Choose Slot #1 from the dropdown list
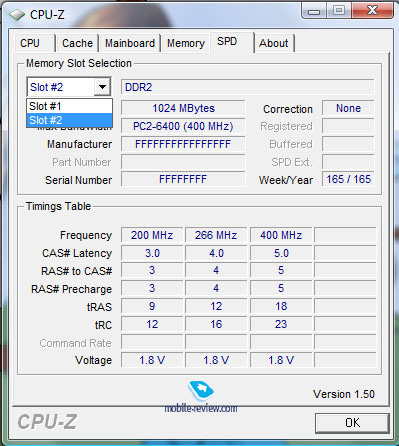The image size is (399, 446). 69,106
